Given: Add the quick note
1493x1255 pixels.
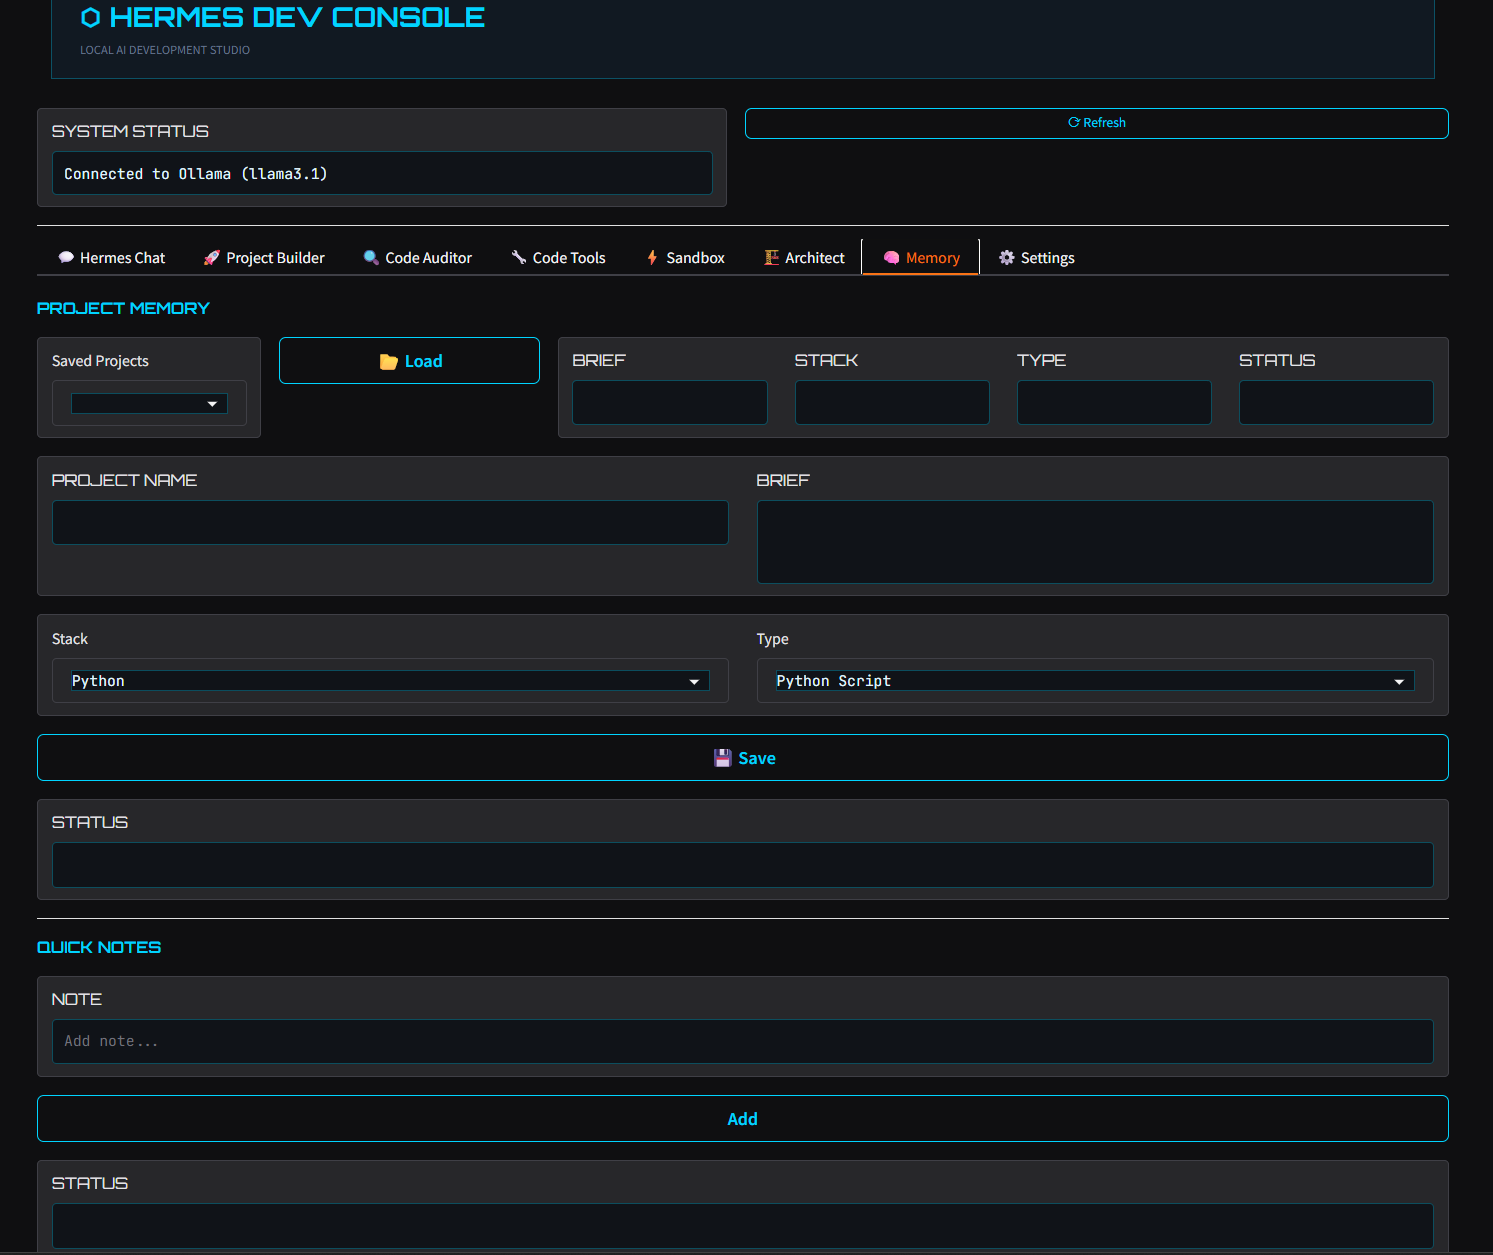Looking at the screenshot, I should (x=743, y=1119).
